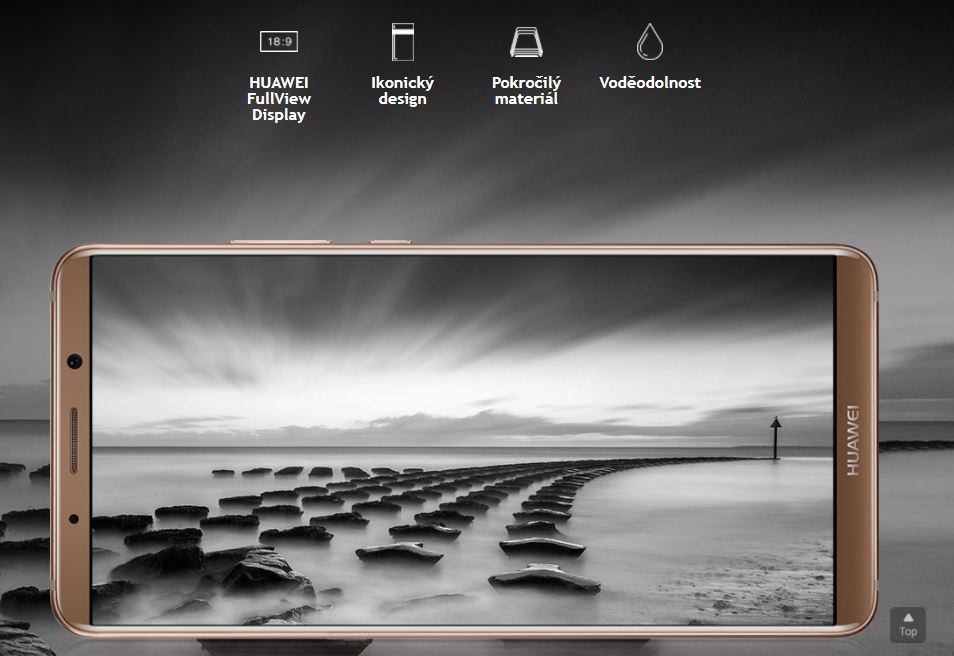This screenshot has height=656, width=954.
Task: Click the Ikonický design phone icon
Action: [403, 41]
